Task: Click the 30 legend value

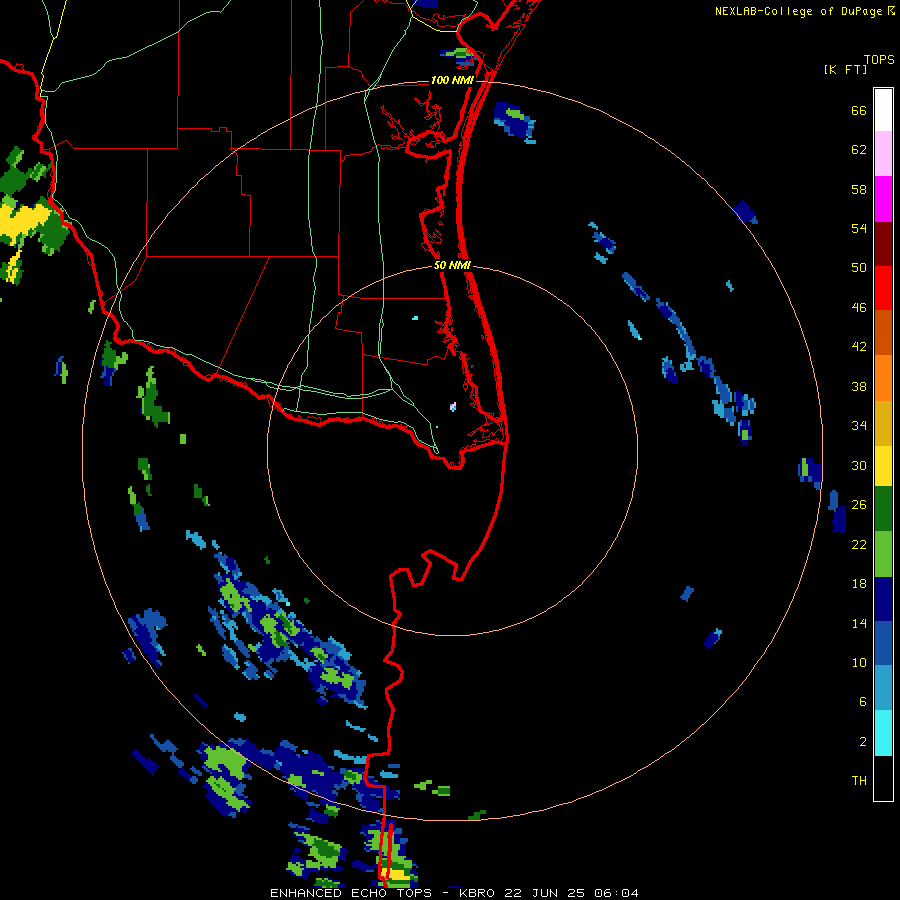Action: pos(859,465)
